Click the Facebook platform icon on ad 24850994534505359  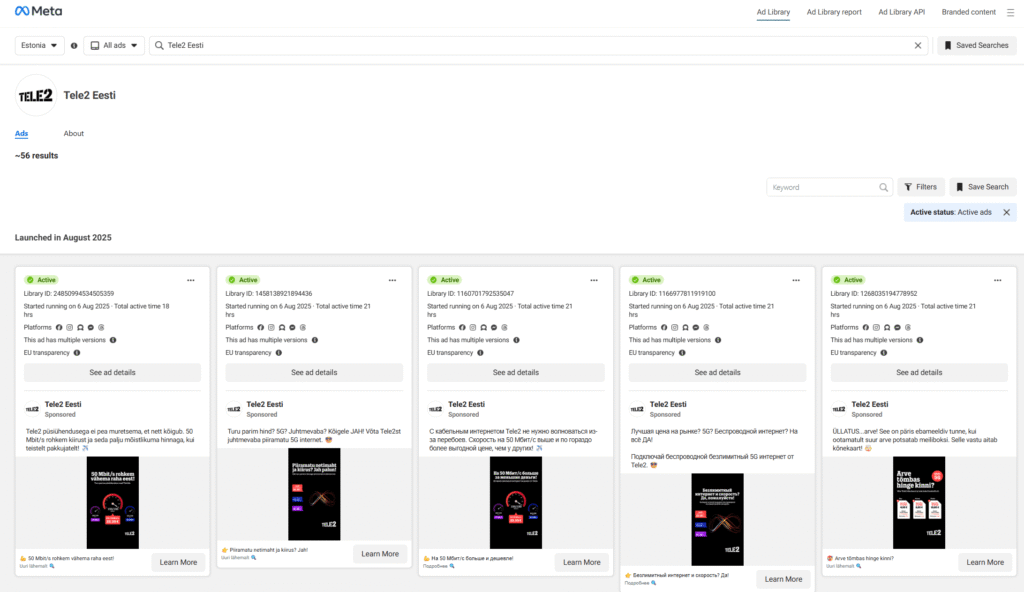pyautogui.click(x=59, y=327)
